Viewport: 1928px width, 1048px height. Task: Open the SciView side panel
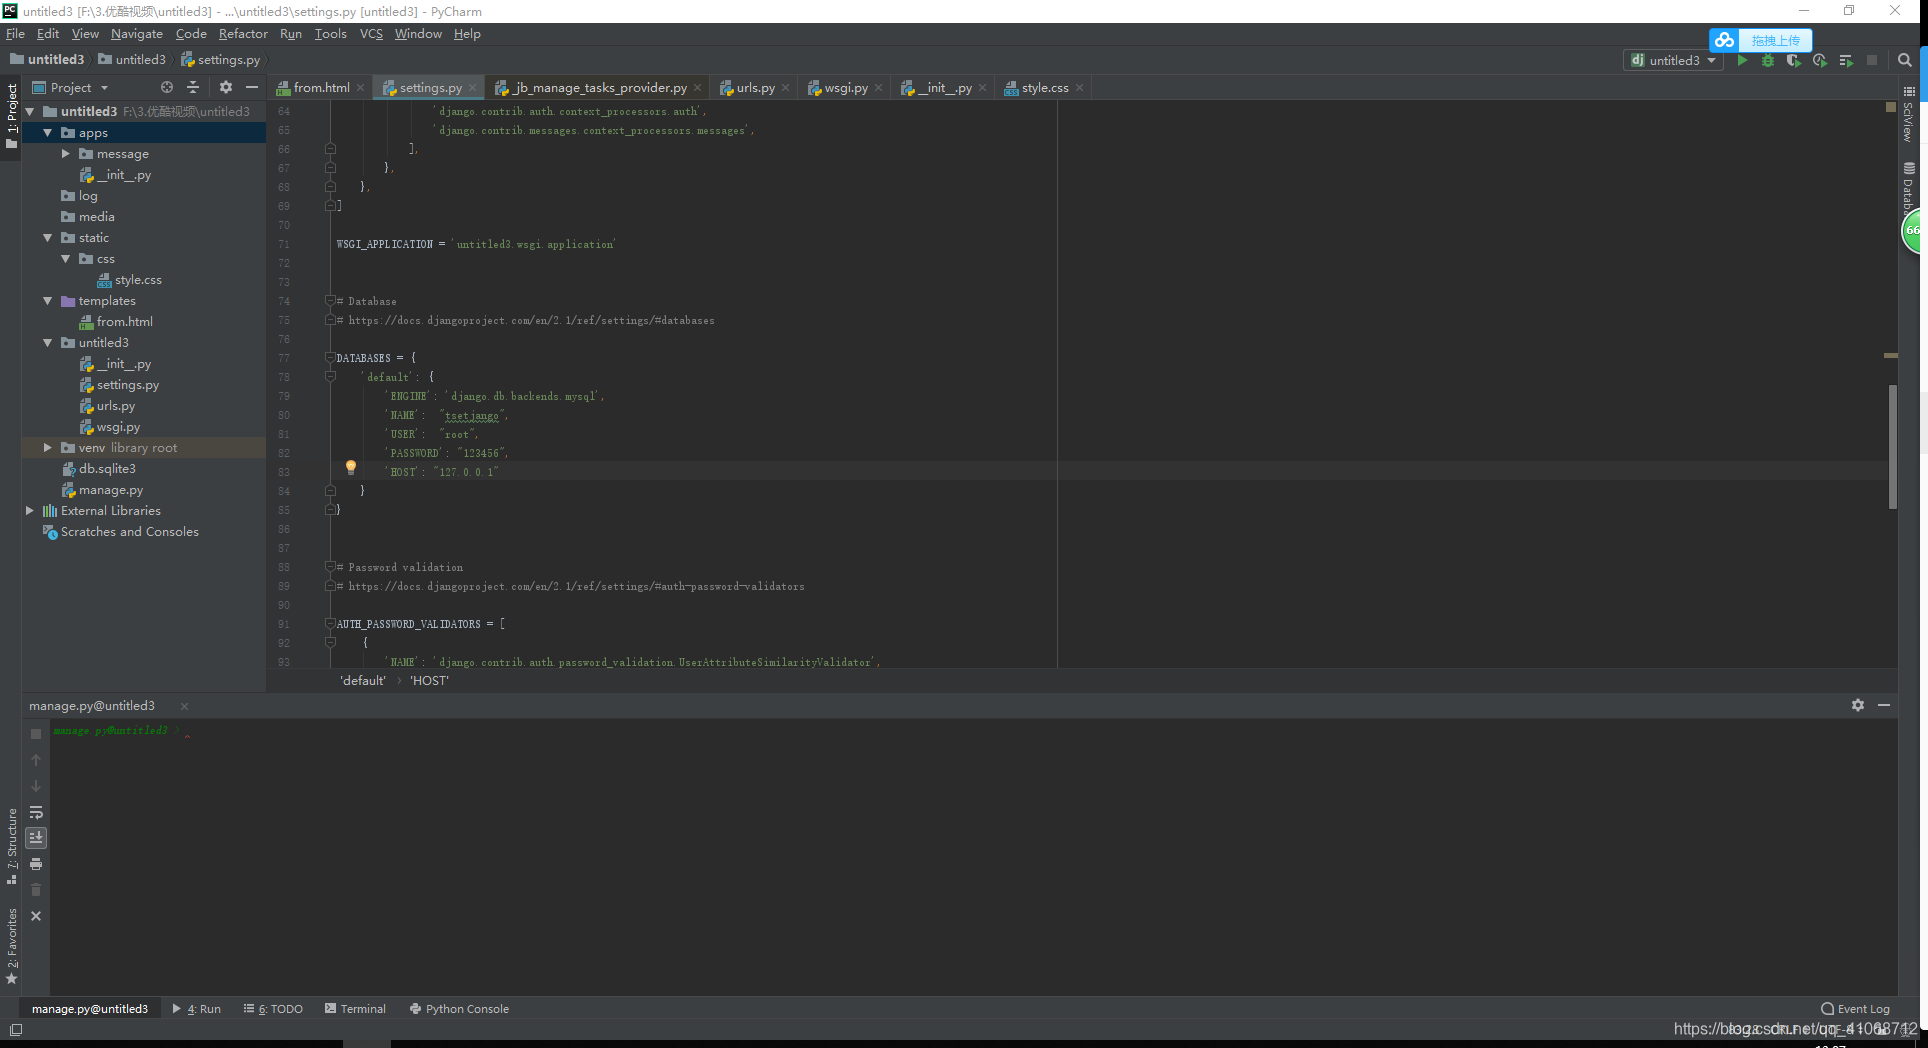[1909, 113]
